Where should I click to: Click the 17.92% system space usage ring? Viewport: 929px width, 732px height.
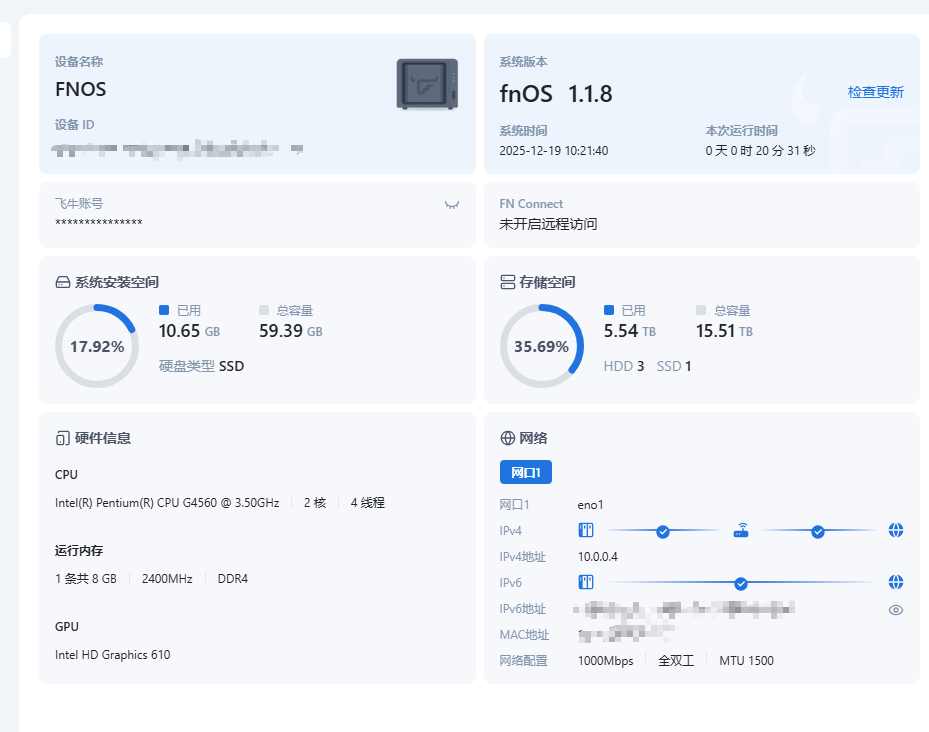click(97, 346)
